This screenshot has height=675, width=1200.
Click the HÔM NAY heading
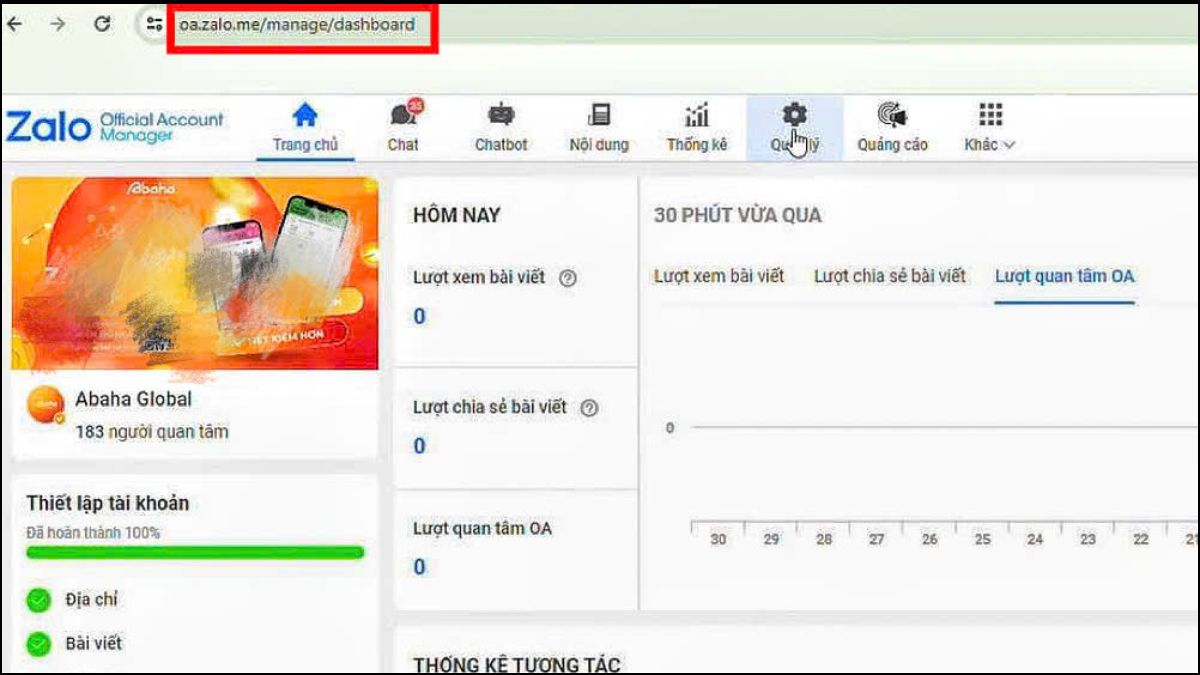coord(457,215)
